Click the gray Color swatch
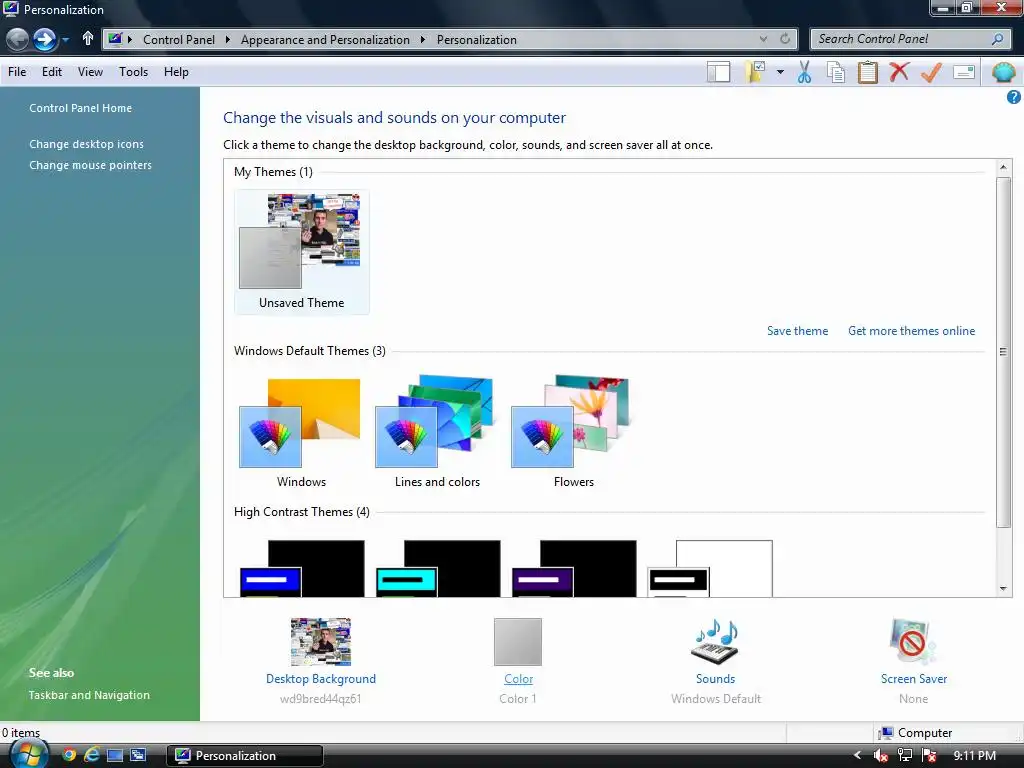Image resolution: width=1024 pixels, height=768 pixels. [x=518, y=642]
